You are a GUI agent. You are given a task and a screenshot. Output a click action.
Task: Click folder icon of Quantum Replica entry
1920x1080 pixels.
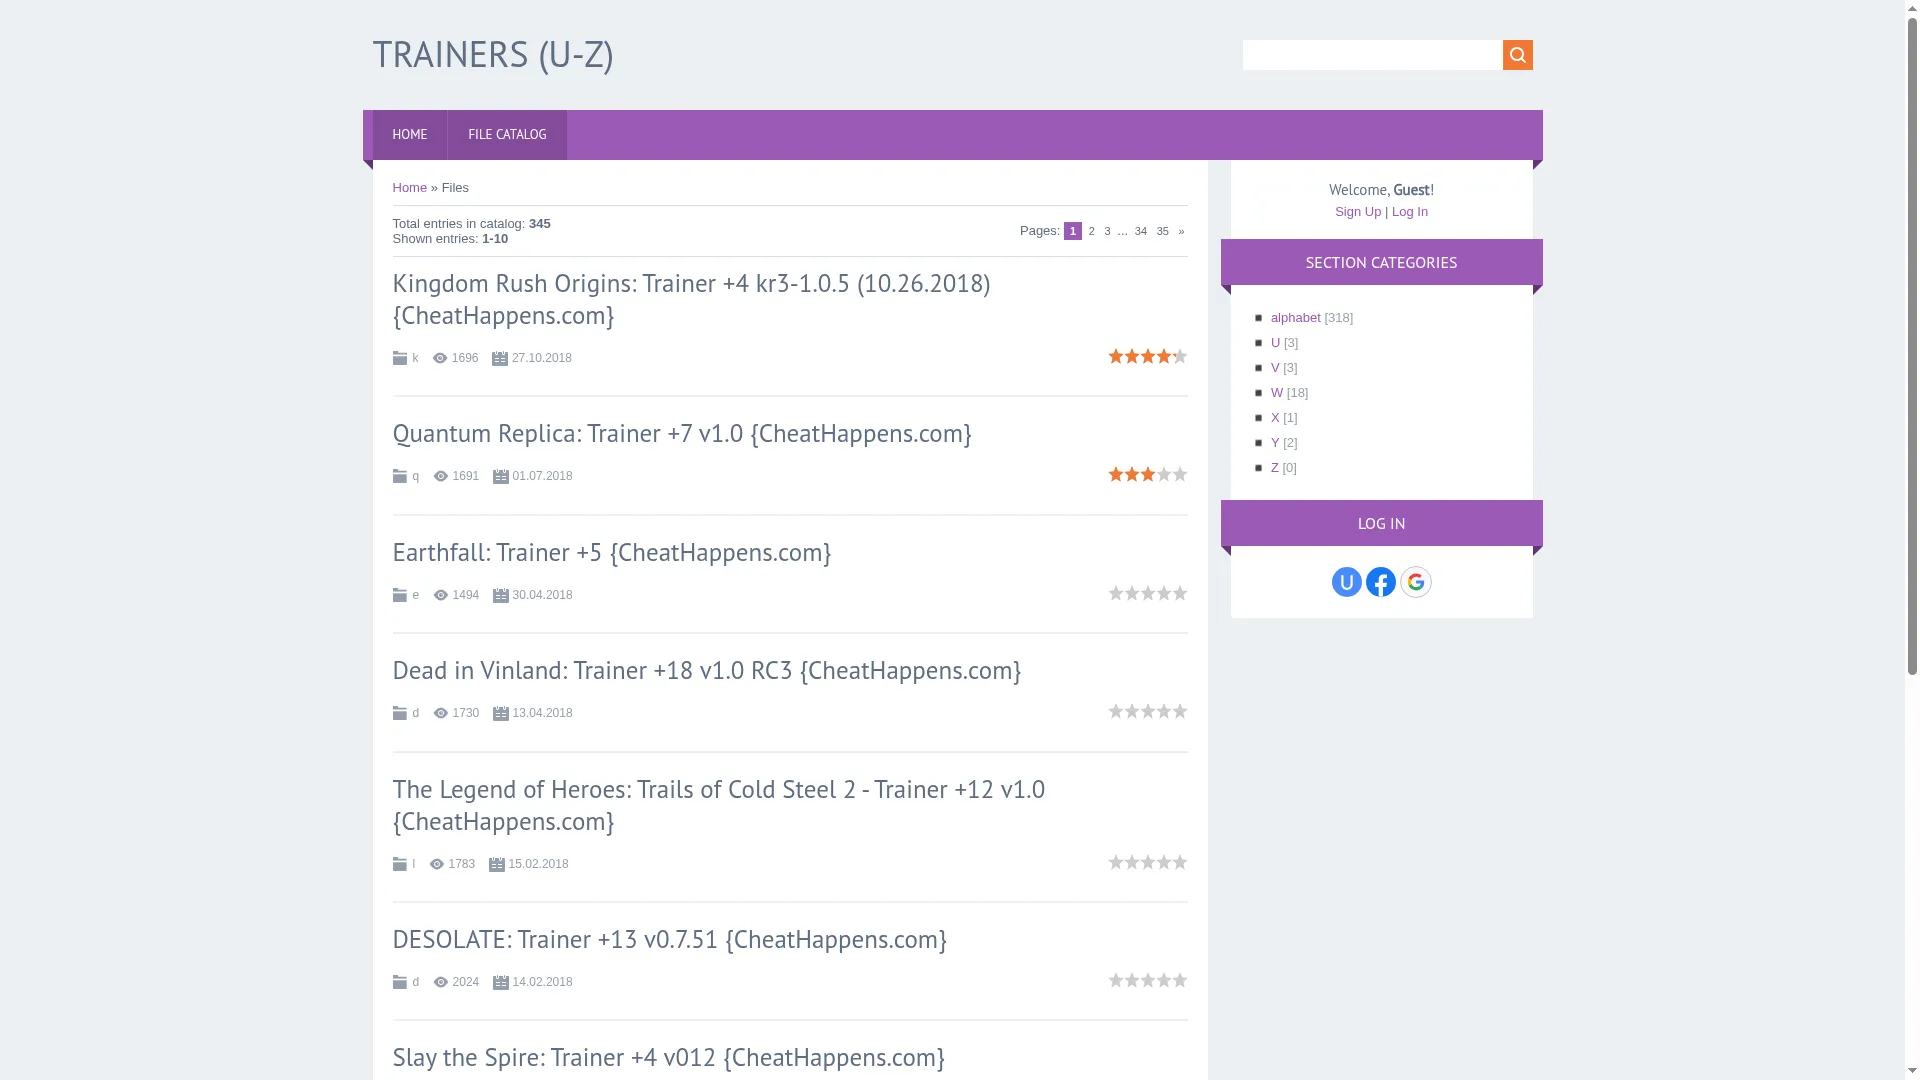point(400,476)
